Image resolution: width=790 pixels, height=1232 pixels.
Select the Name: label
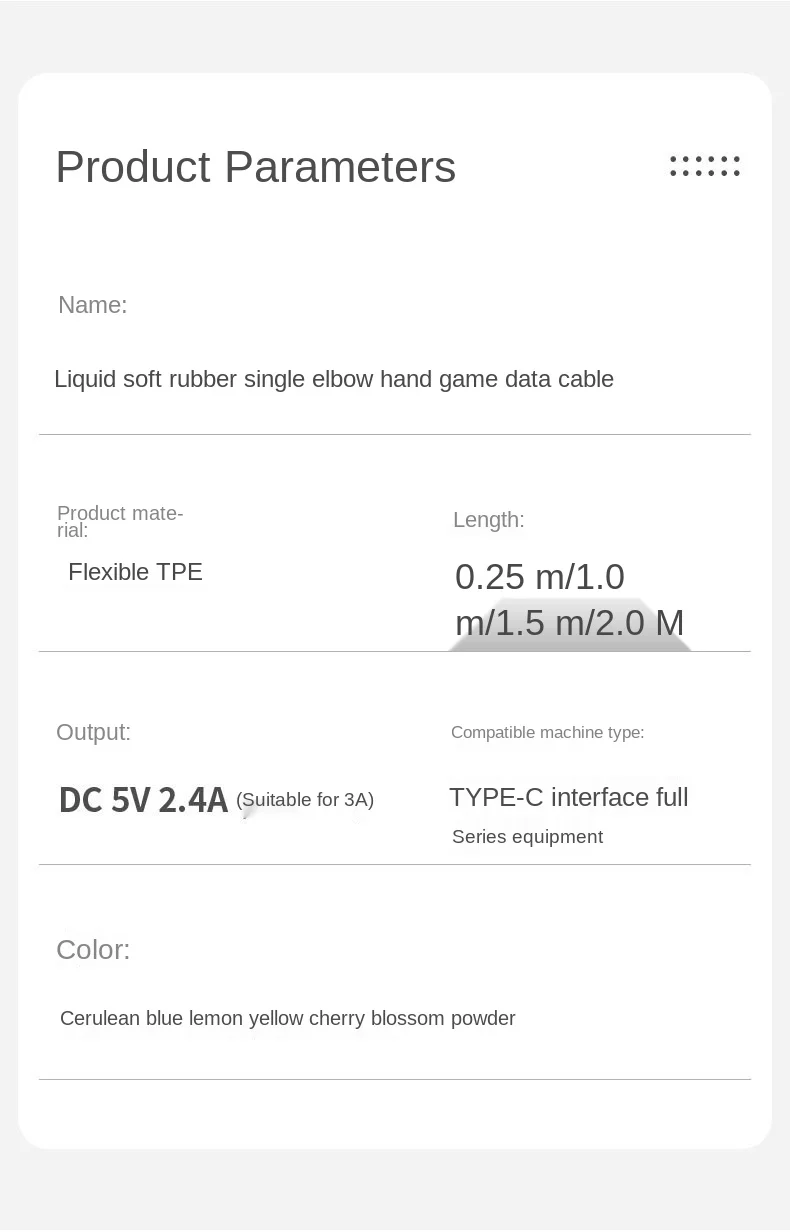(x=93, y=305)
